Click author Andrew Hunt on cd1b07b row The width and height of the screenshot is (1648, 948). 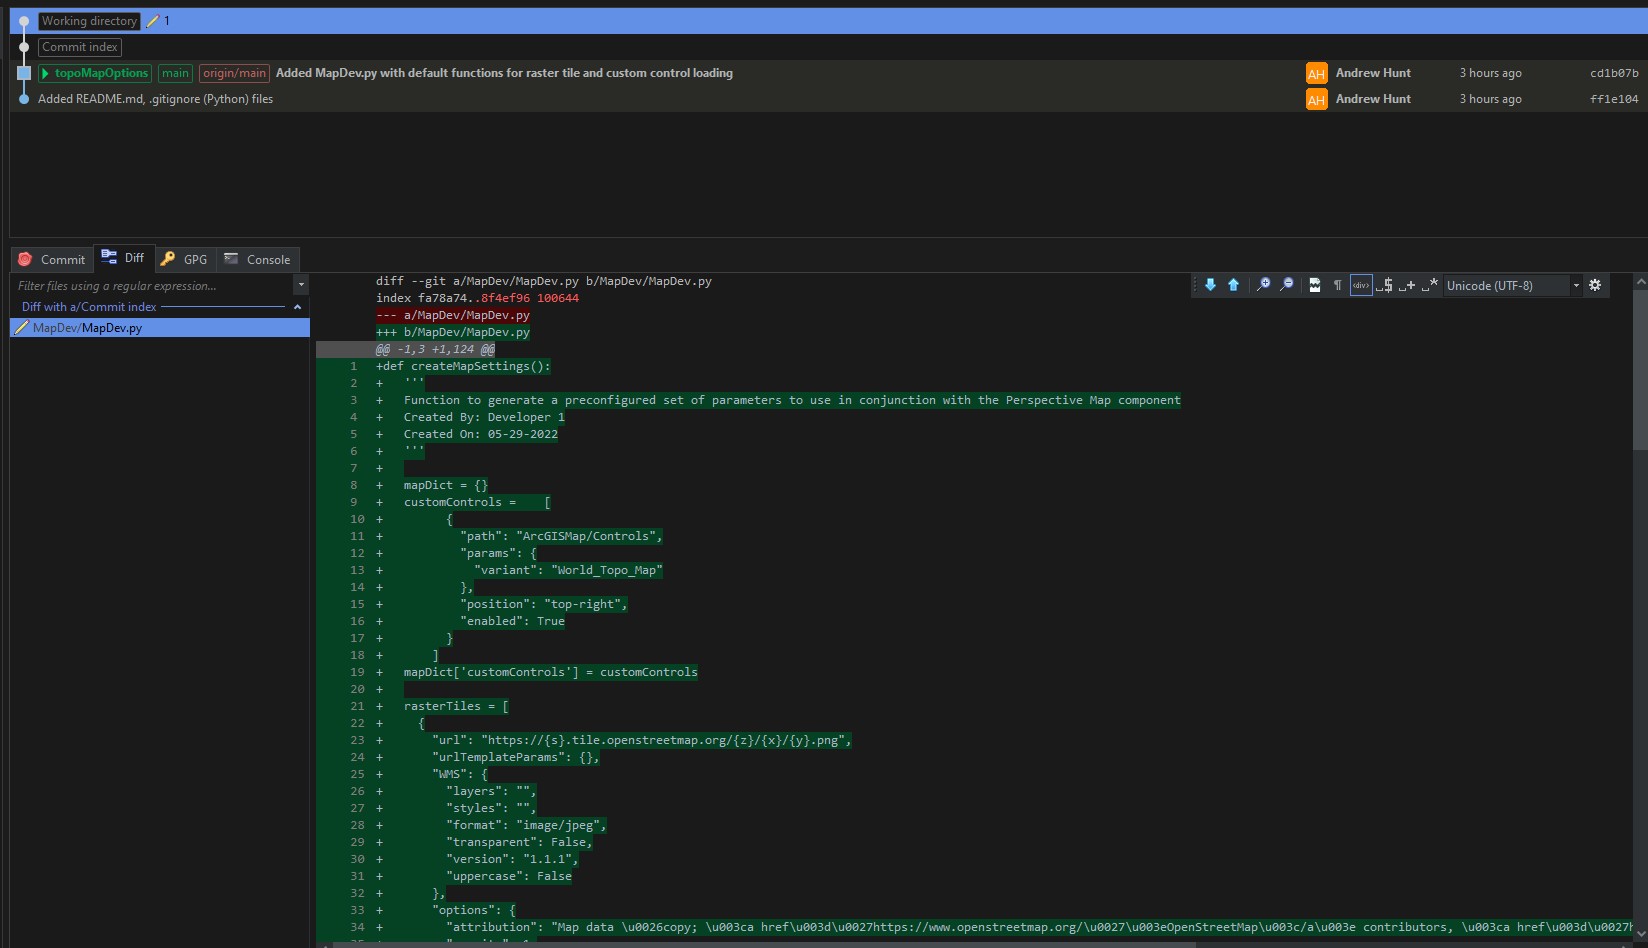(x=1373, y=73)
